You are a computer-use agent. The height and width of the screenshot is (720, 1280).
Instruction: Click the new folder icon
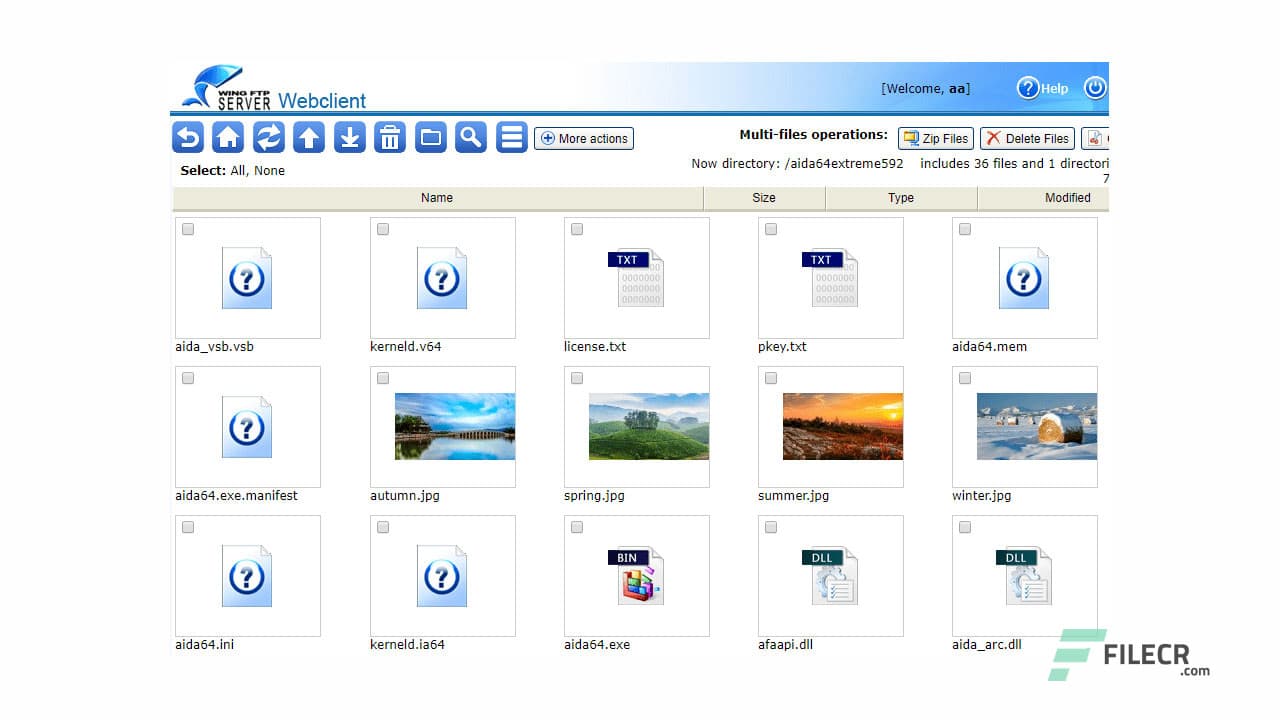coord(430,137)
